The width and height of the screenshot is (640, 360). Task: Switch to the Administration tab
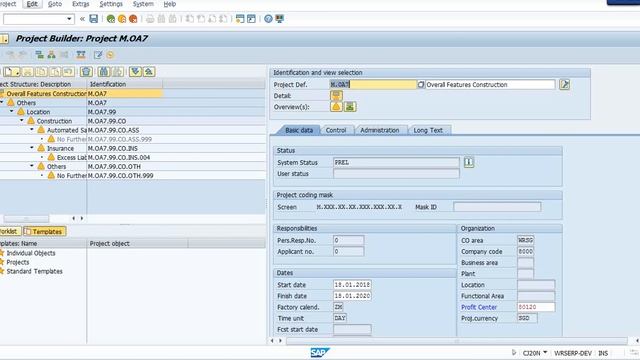coord(380,130)
